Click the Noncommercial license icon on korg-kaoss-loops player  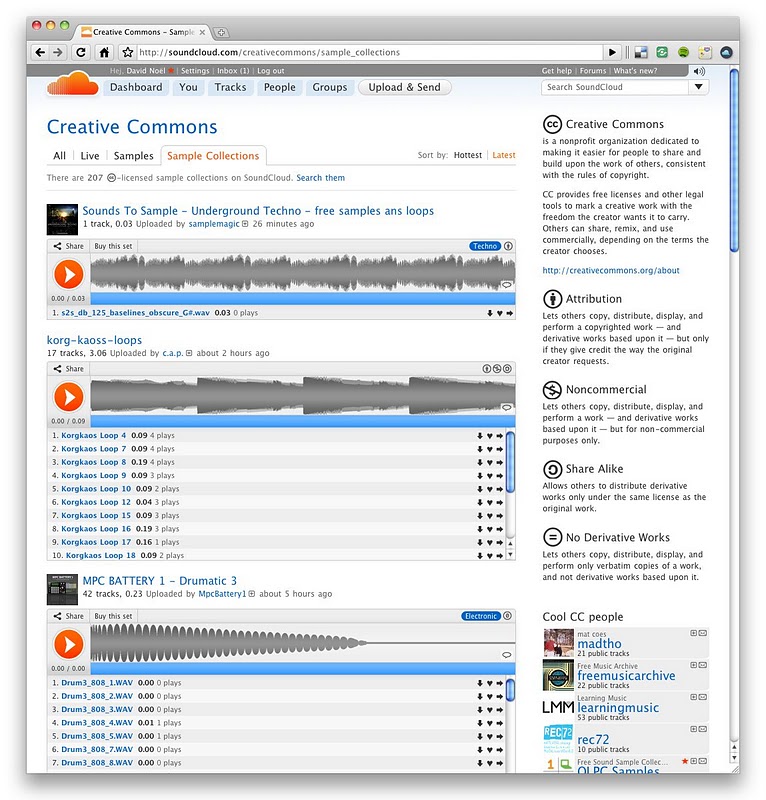497,369
